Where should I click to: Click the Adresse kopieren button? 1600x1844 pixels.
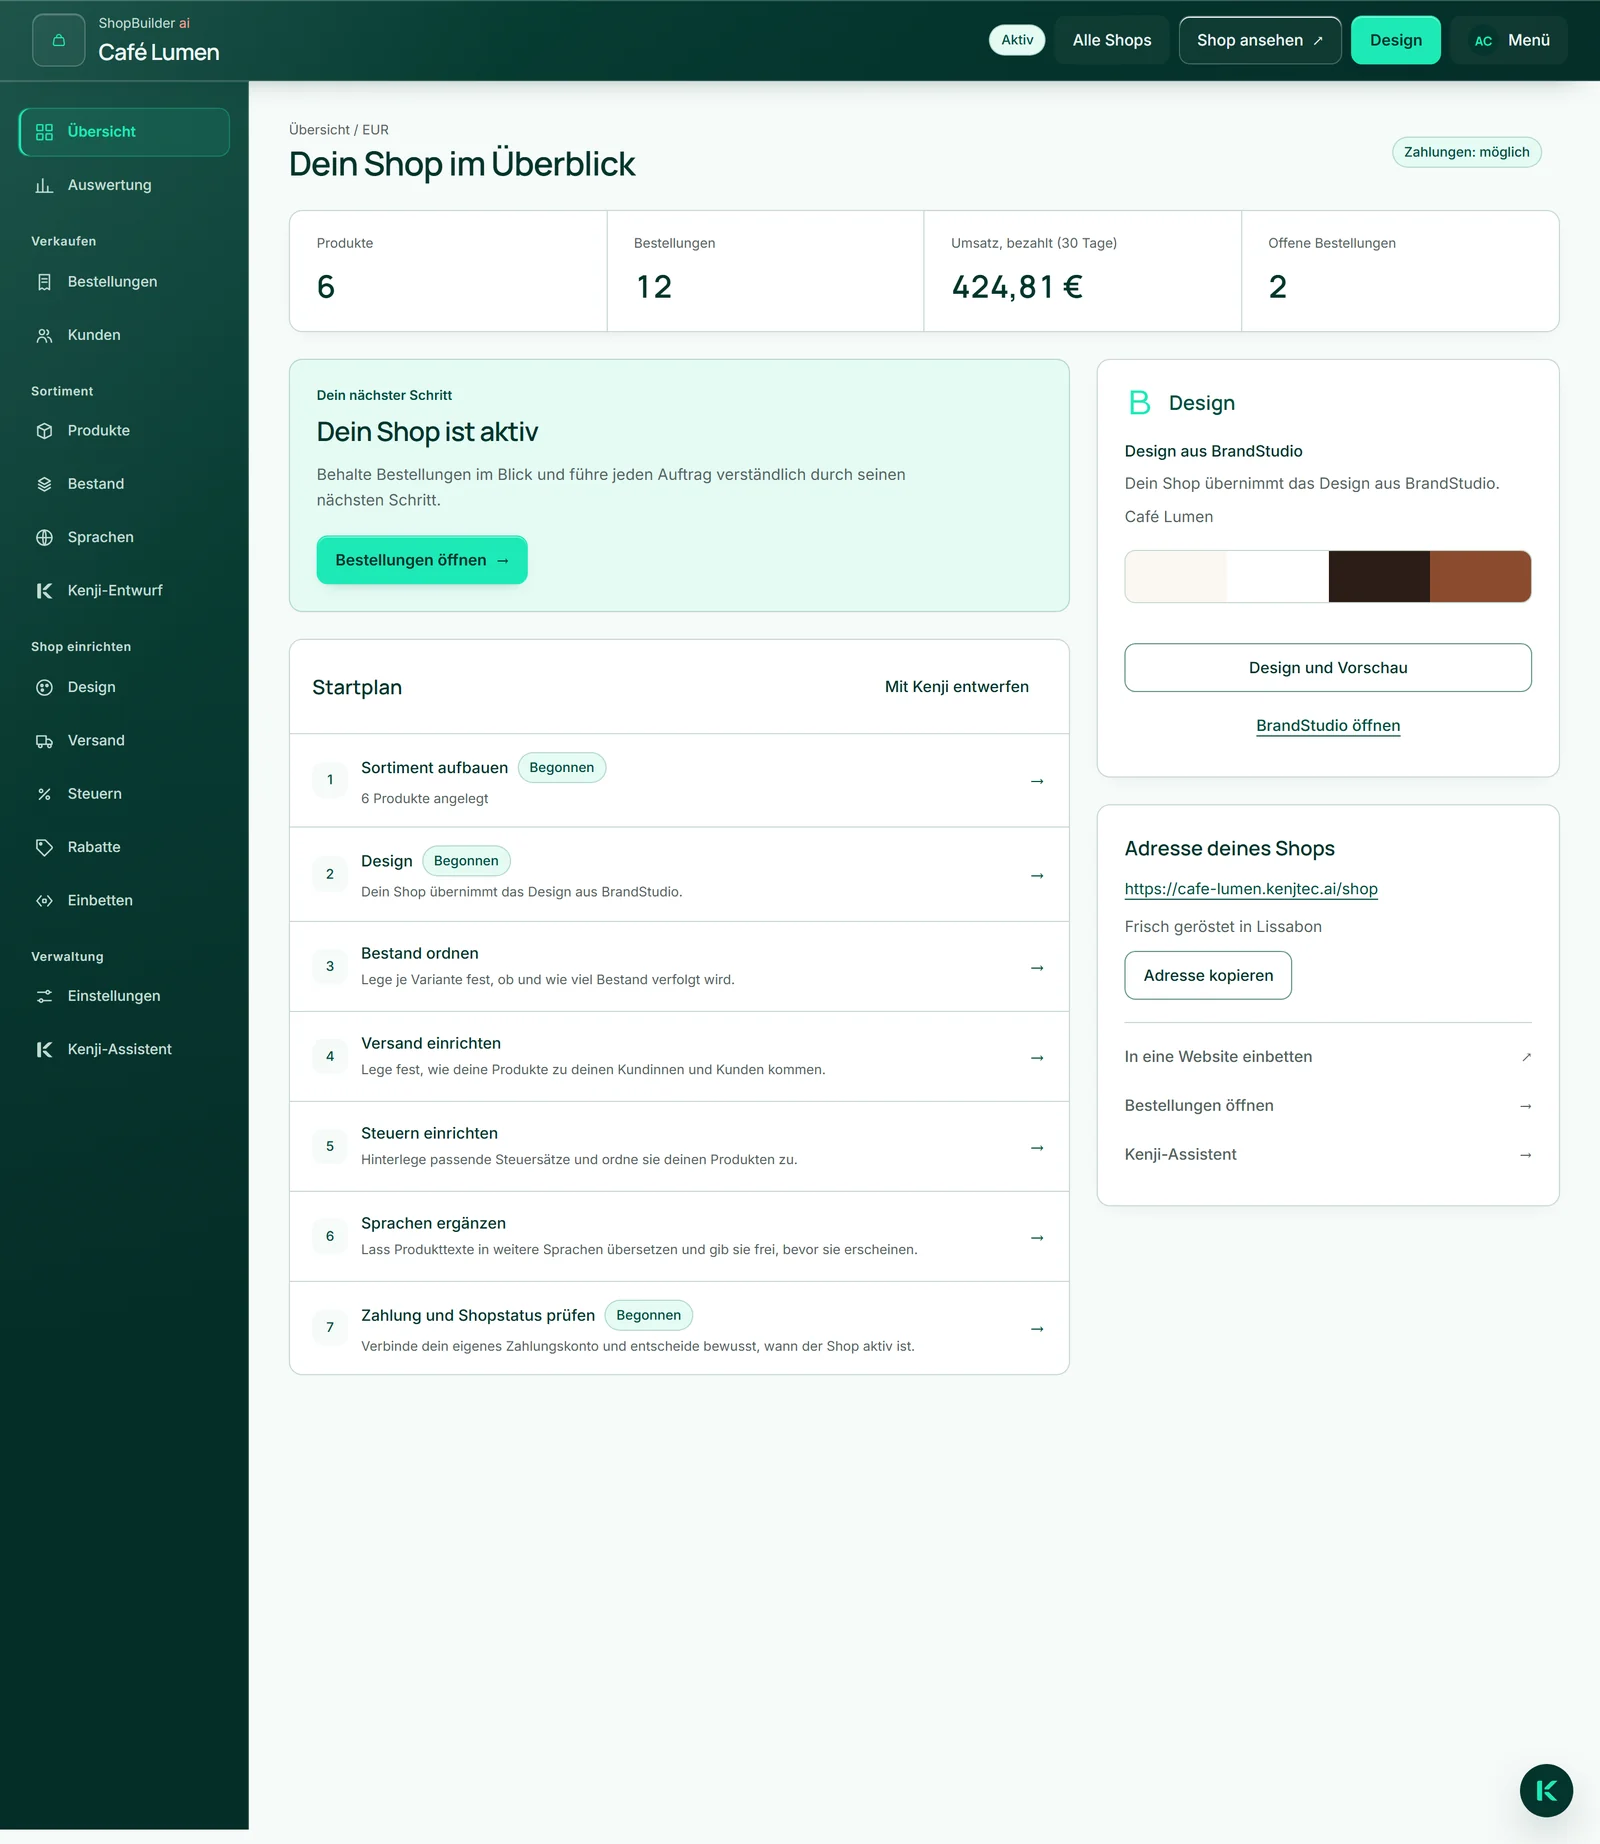coord(1208,975)
